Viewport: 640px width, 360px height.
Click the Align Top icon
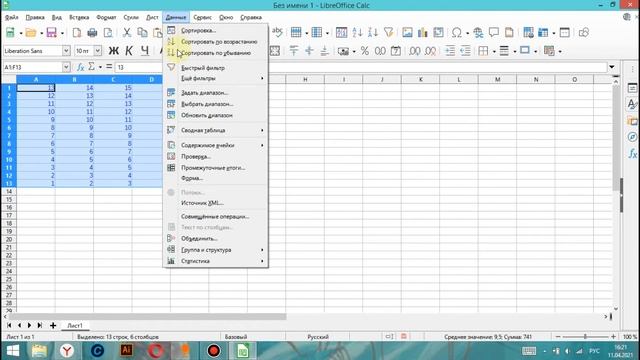pos(293,51)
